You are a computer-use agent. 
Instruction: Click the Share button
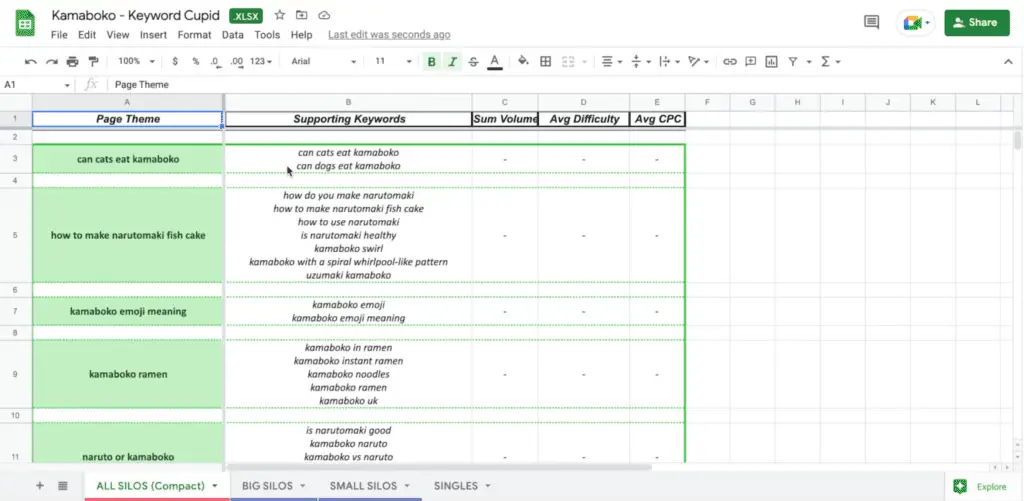pyautogui.click(x=977, y=22)
